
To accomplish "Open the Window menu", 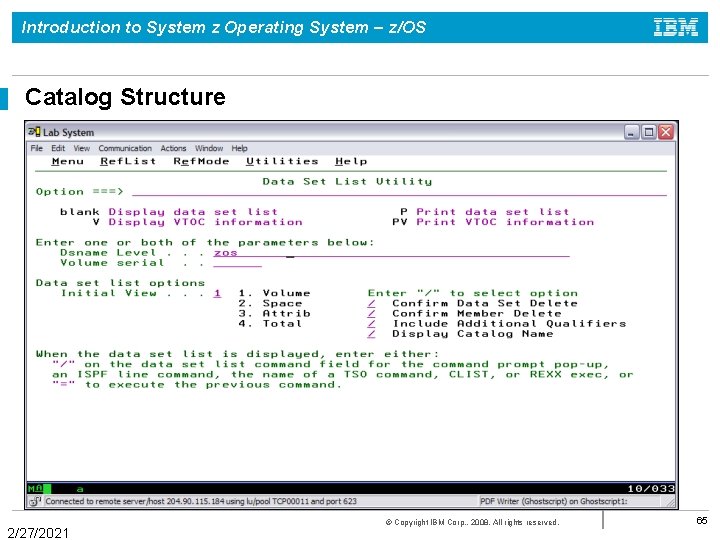I will 209,148.
